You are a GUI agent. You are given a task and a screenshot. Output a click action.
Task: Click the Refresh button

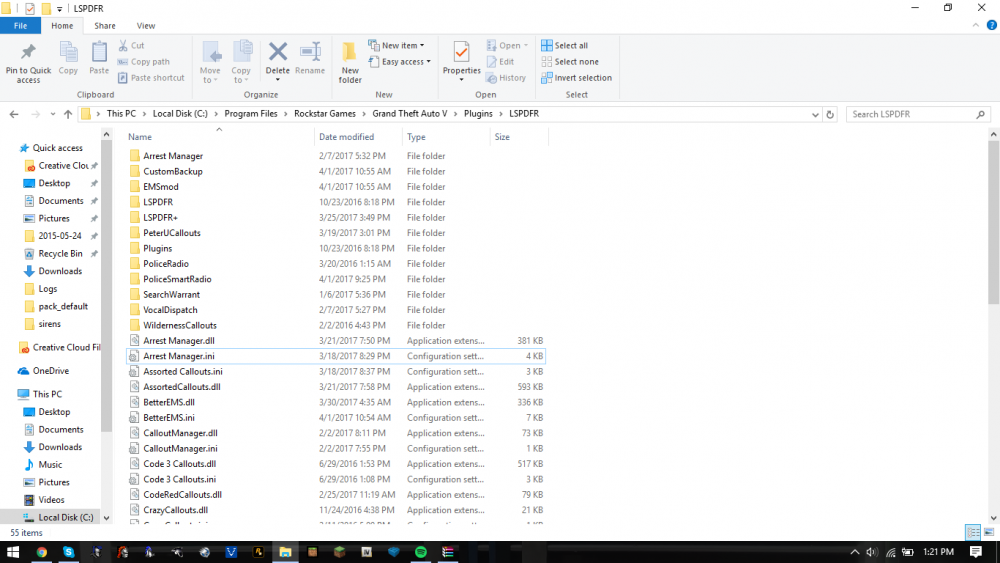830,115
